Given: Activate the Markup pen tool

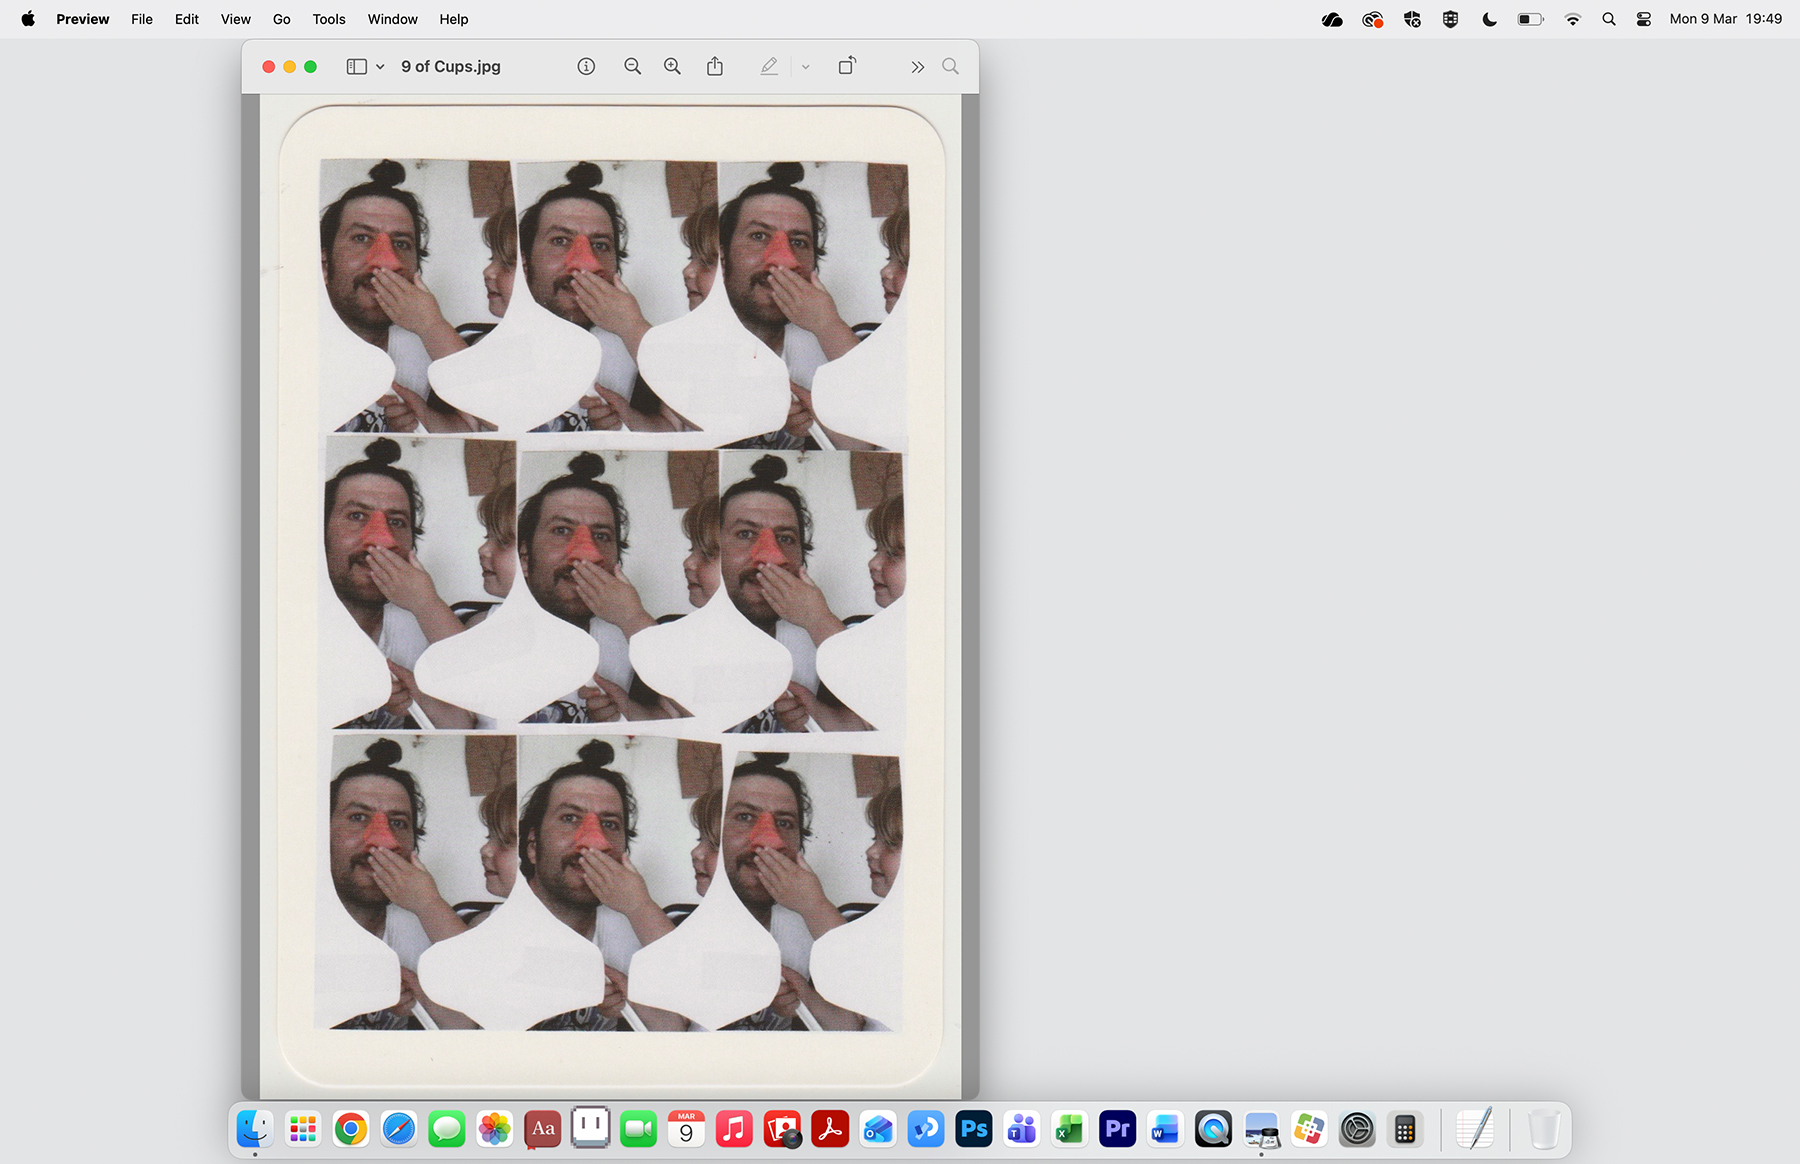Looking at the screenshot, I should click(768, 67).
